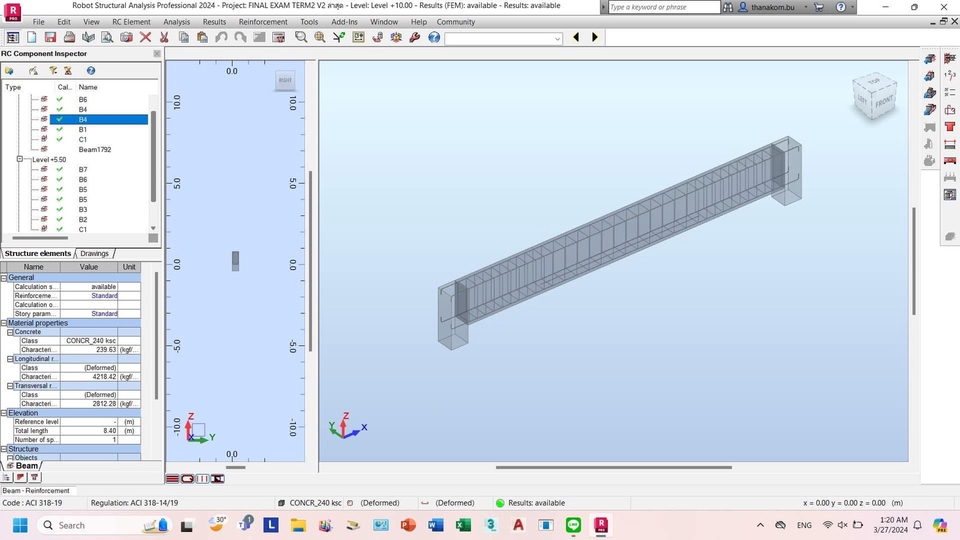Click the next arrow button in the toolbar
Viewport: 960px width, 540px height.
coord(595,38)
